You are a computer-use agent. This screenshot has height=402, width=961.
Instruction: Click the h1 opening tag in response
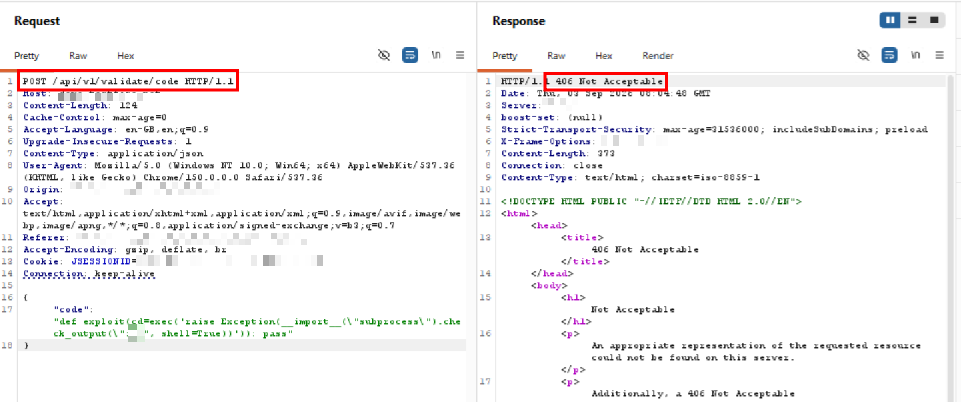[573, 297]
